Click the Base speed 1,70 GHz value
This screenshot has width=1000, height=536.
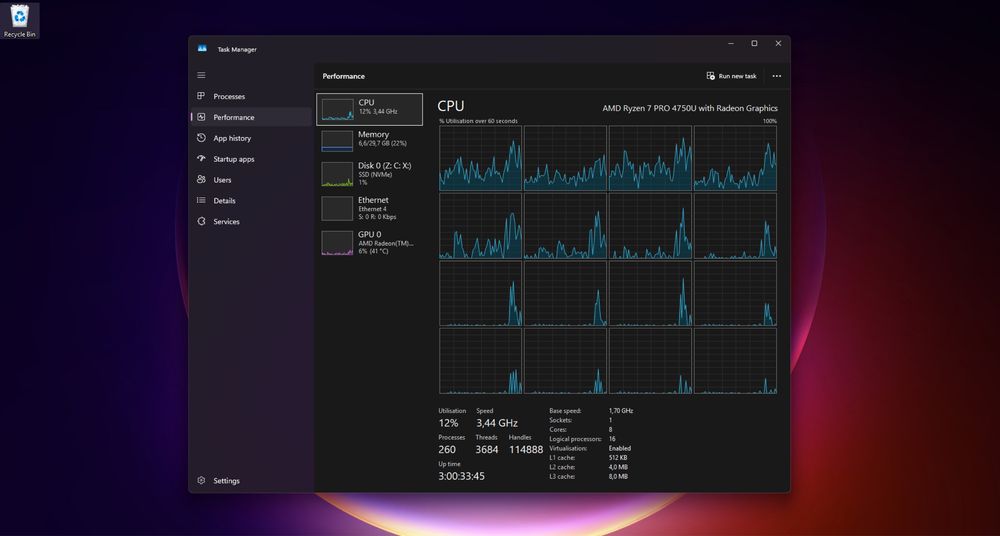click(621, 411)
